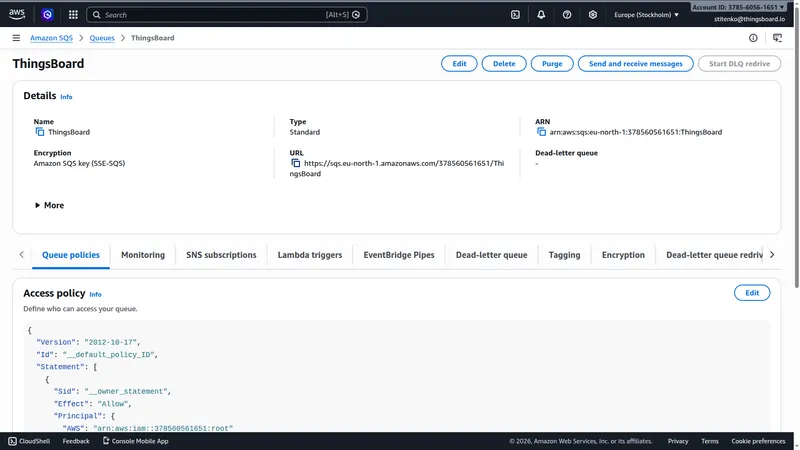Click the CloudShell icon in top bar
Viewport: 800px width, 450px height.
(x=515, y=15)
